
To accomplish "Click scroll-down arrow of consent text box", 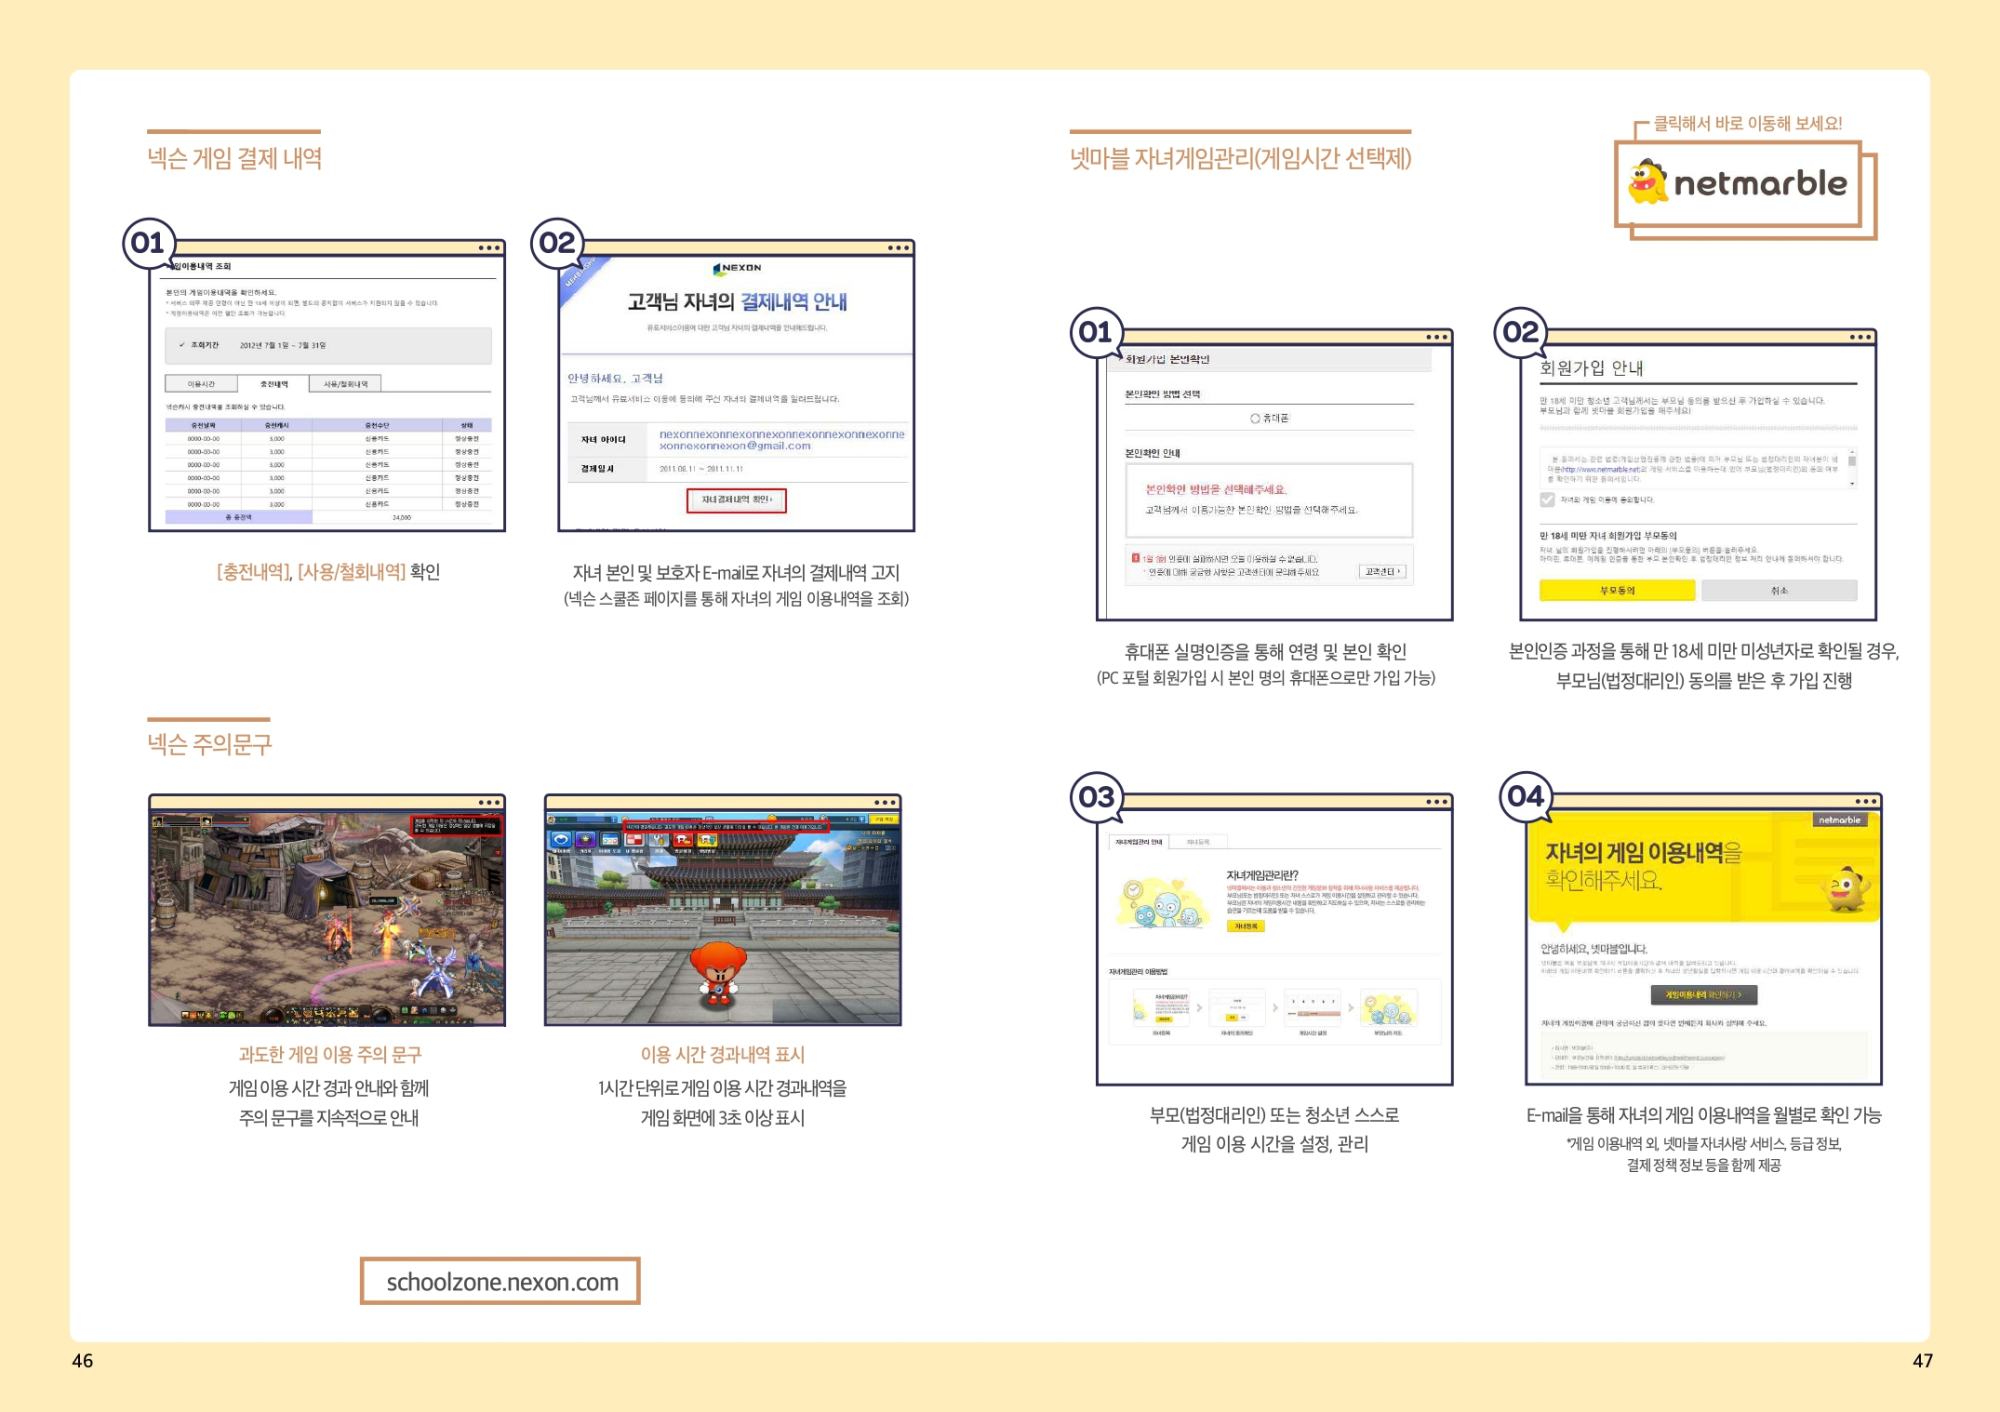I will point(1852,484).
